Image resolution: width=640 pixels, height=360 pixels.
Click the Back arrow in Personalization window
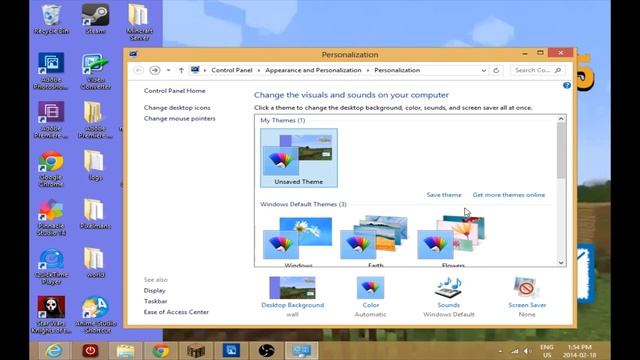pos(138,70)
